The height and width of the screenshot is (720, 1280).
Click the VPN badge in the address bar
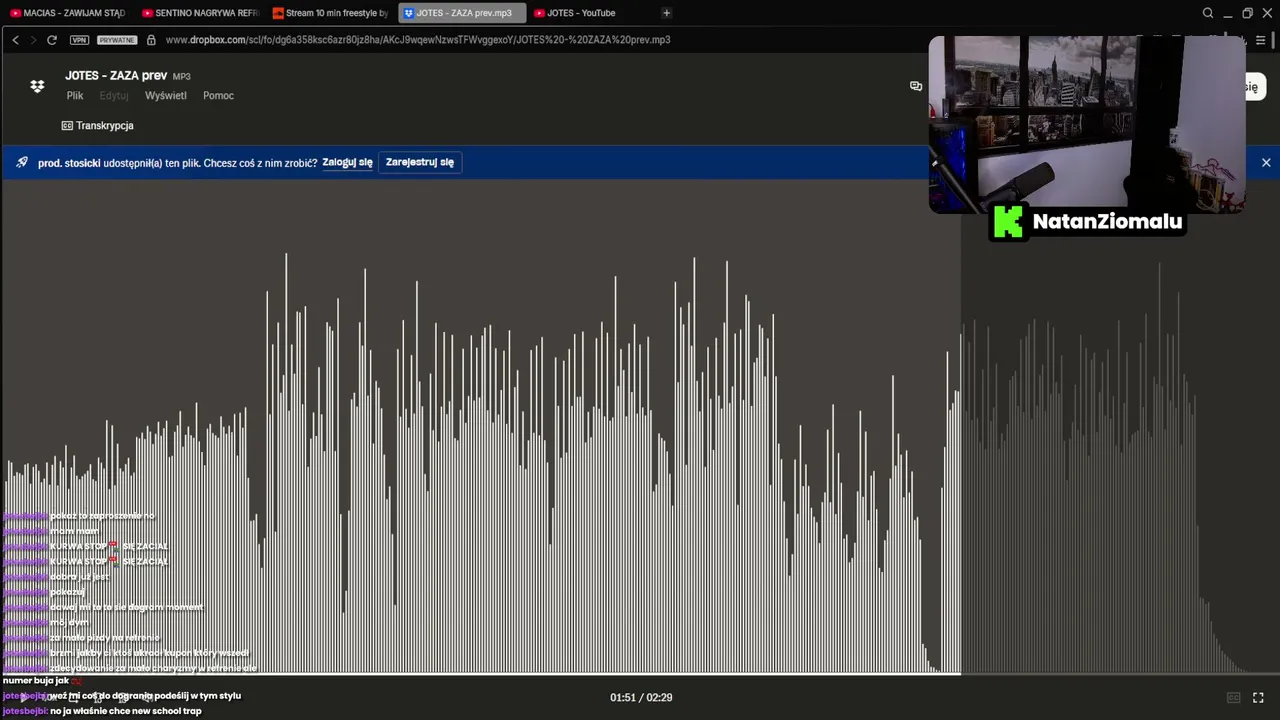[80, 40]
